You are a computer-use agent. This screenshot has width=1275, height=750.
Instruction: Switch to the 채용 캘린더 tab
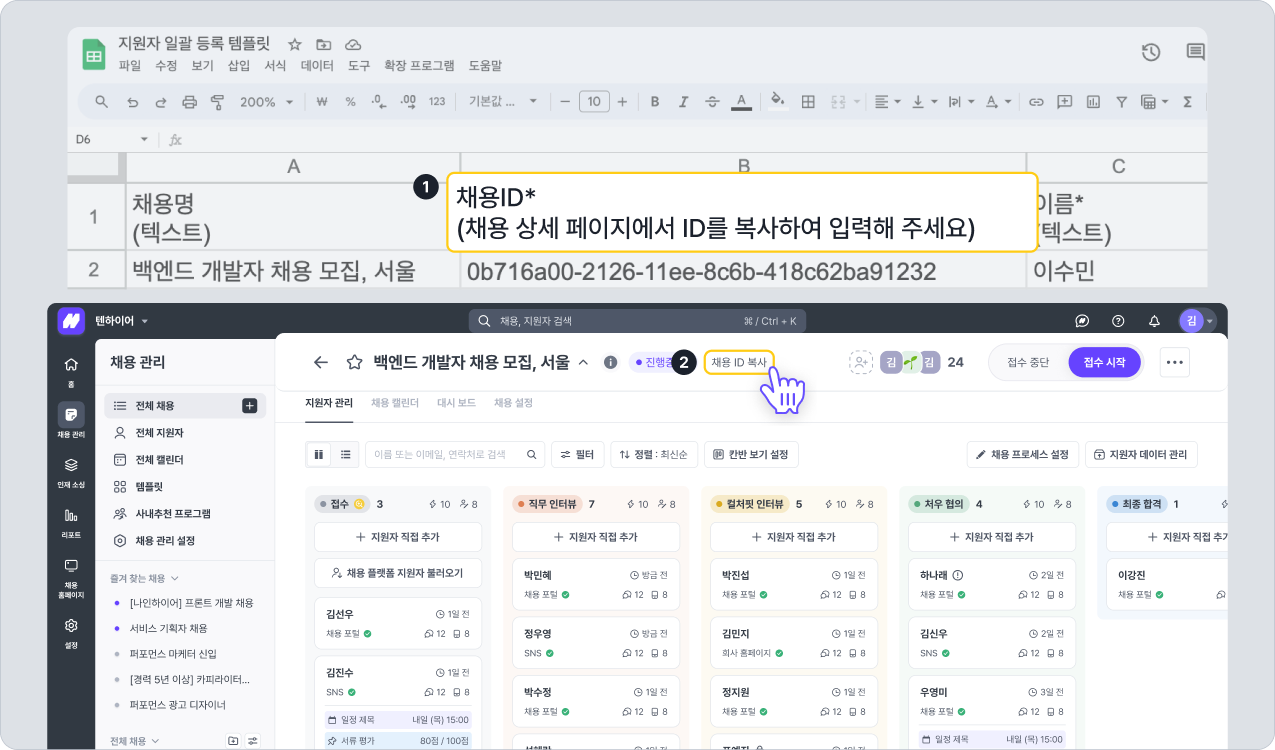395,403
